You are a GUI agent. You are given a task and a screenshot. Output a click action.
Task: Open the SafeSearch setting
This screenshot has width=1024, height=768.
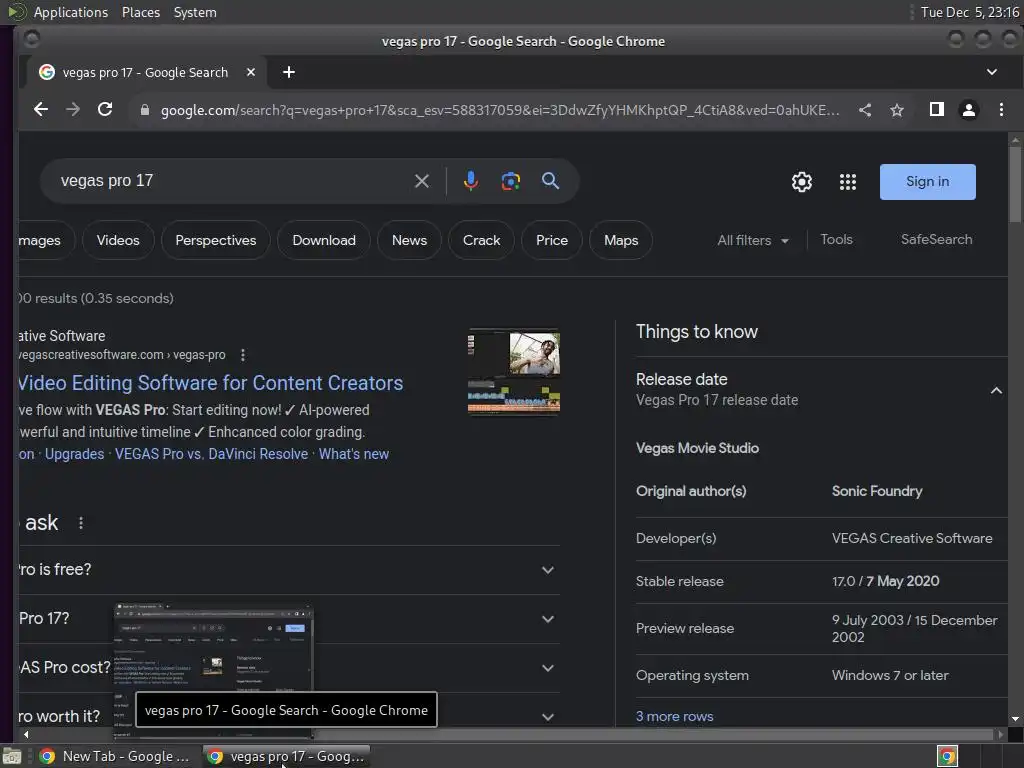point(936,240)
